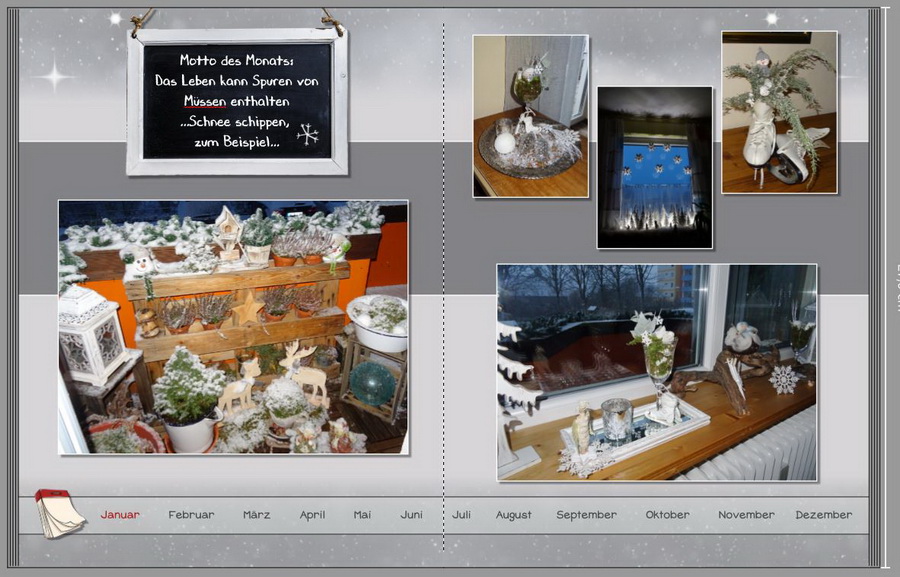Select the Mai month label

362,514
